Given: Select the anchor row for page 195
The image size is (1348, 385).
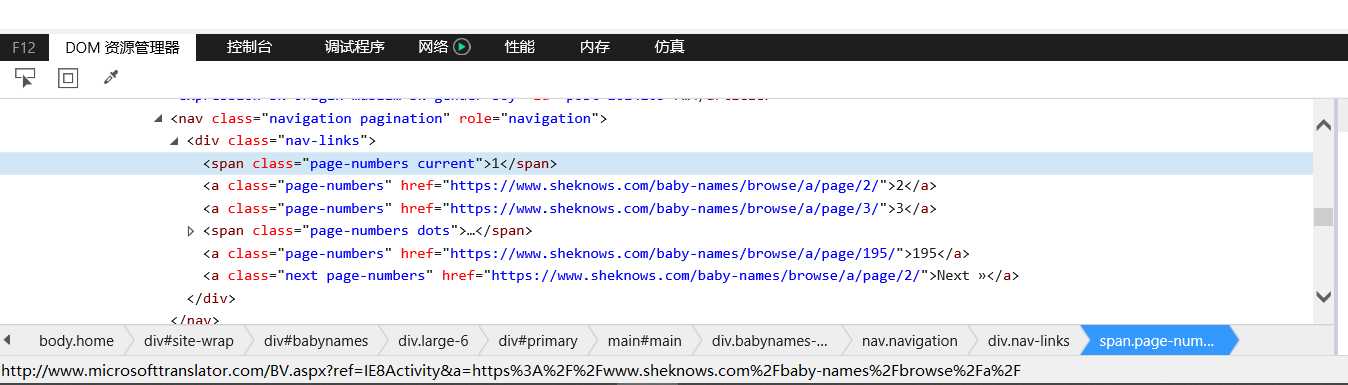Looking at the screenshot, I should (656, 253).
